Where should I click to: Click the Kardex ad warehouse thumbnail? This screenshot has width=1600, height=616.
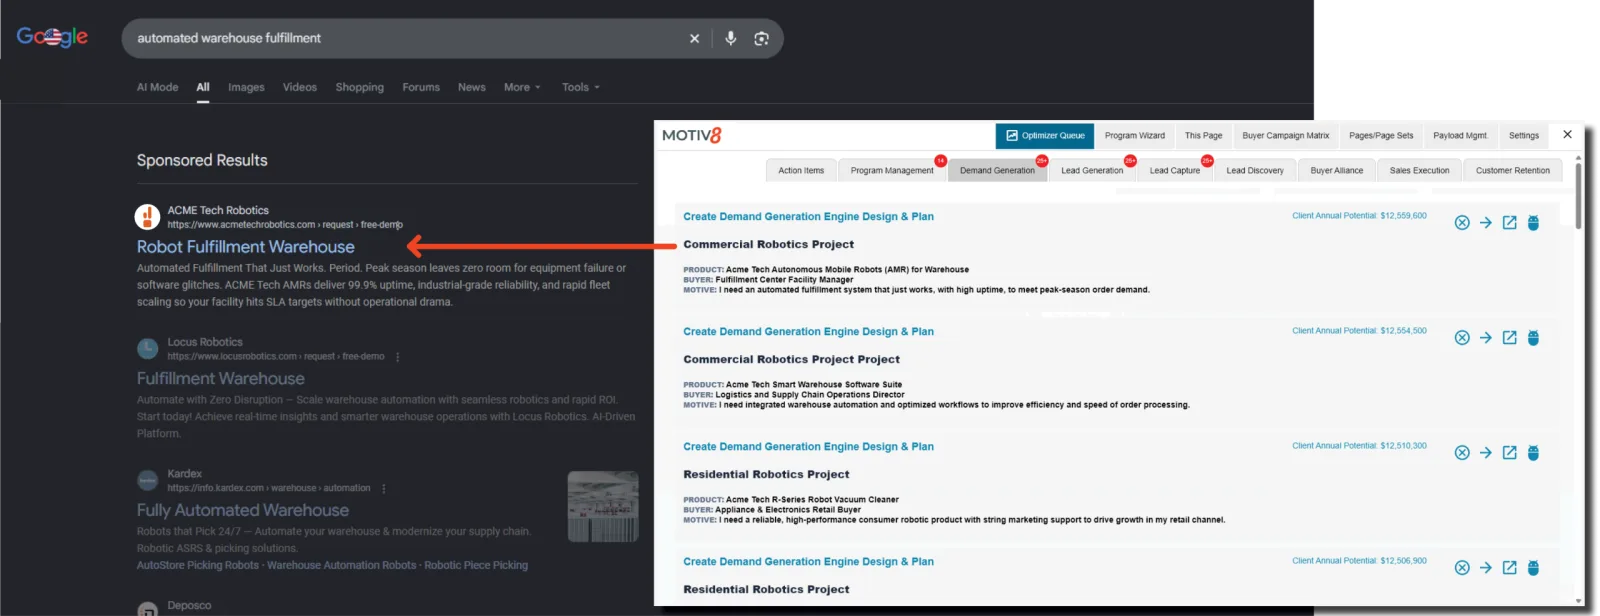point(603,507)
